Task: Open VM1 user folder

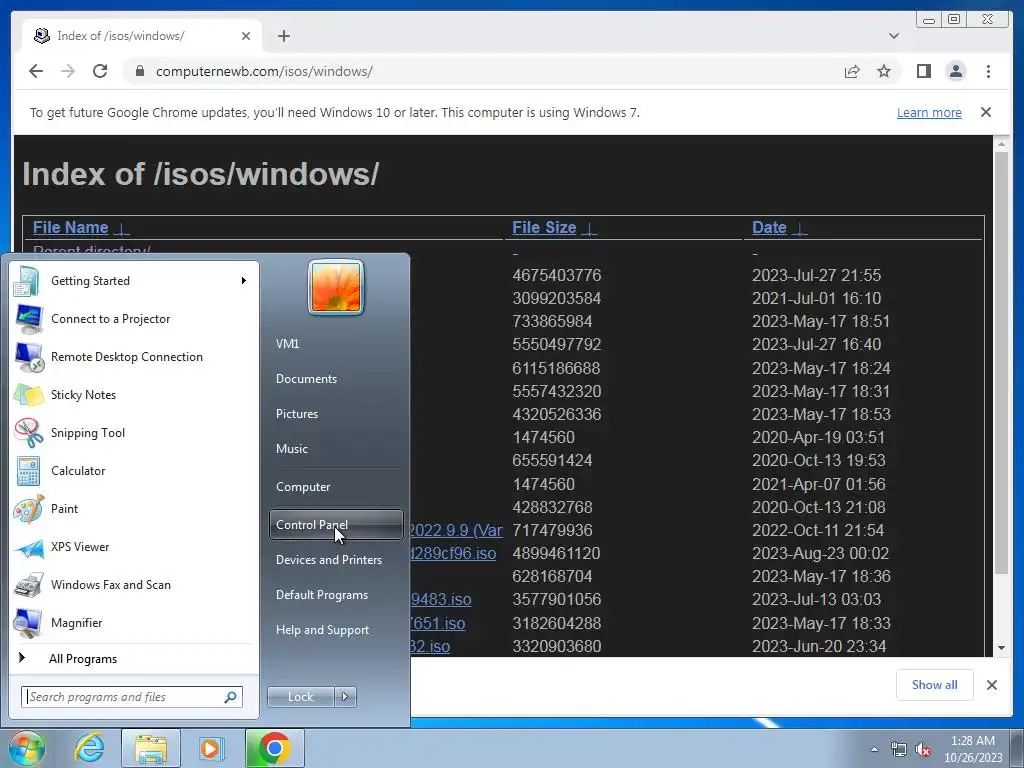Action: click(336, 344)
